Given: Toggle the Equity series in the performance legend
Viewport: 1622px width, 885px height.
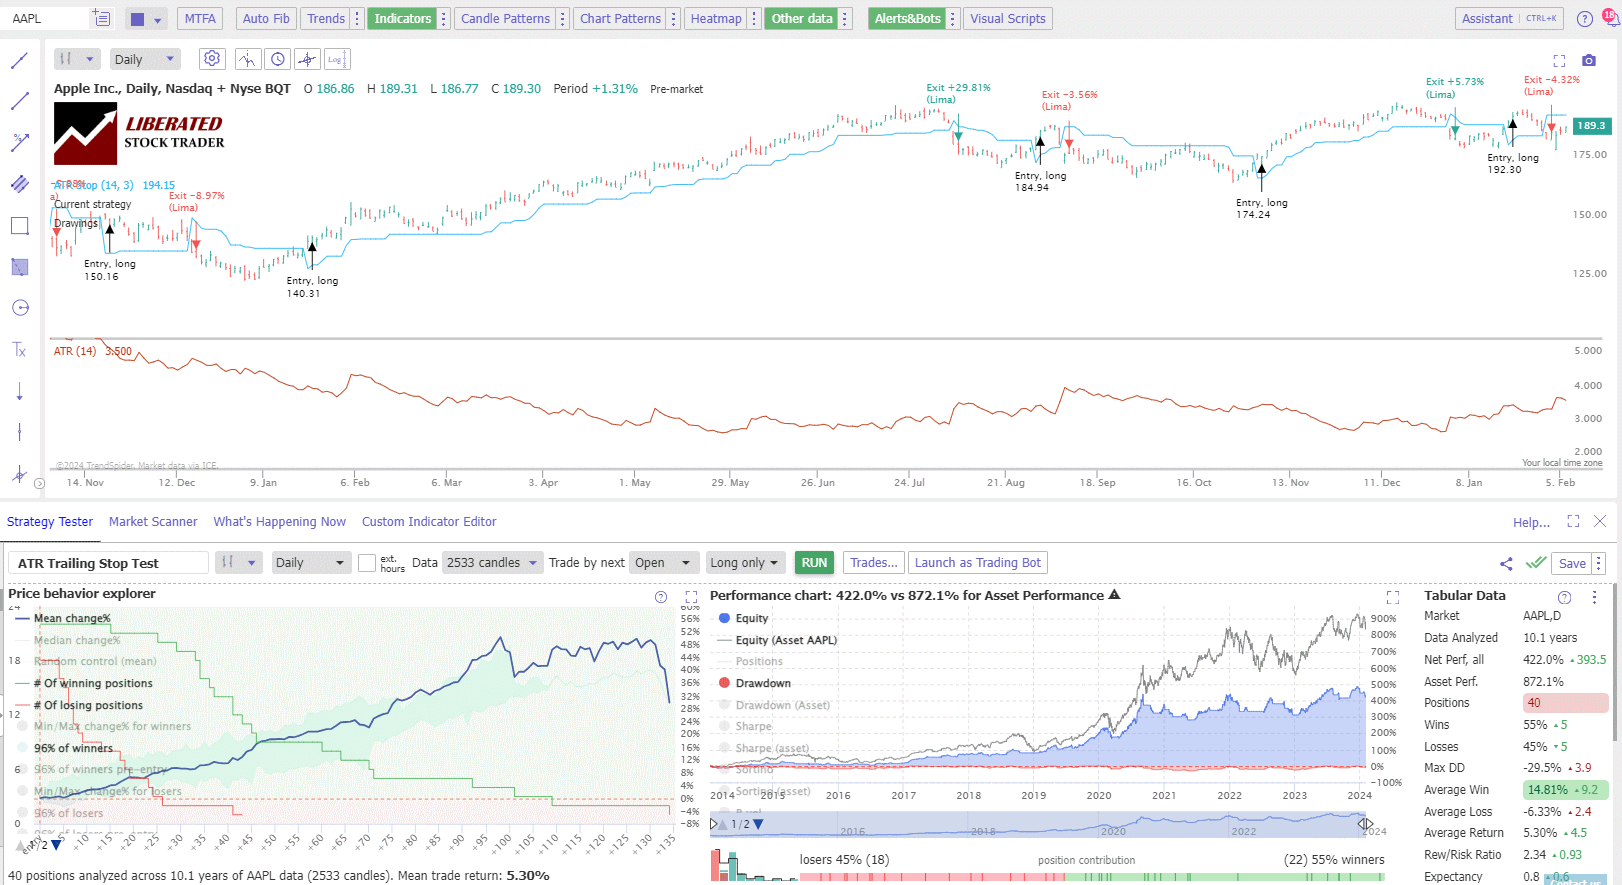Looking at the screenshot, I should tap(743, 618).
